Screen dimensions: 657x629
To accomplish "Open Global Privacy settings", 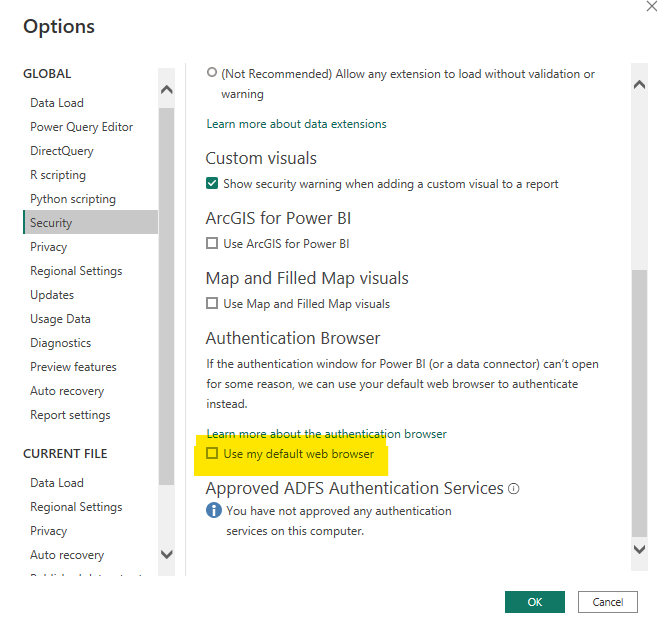I will pyautogui.click(x=49, y=247).
